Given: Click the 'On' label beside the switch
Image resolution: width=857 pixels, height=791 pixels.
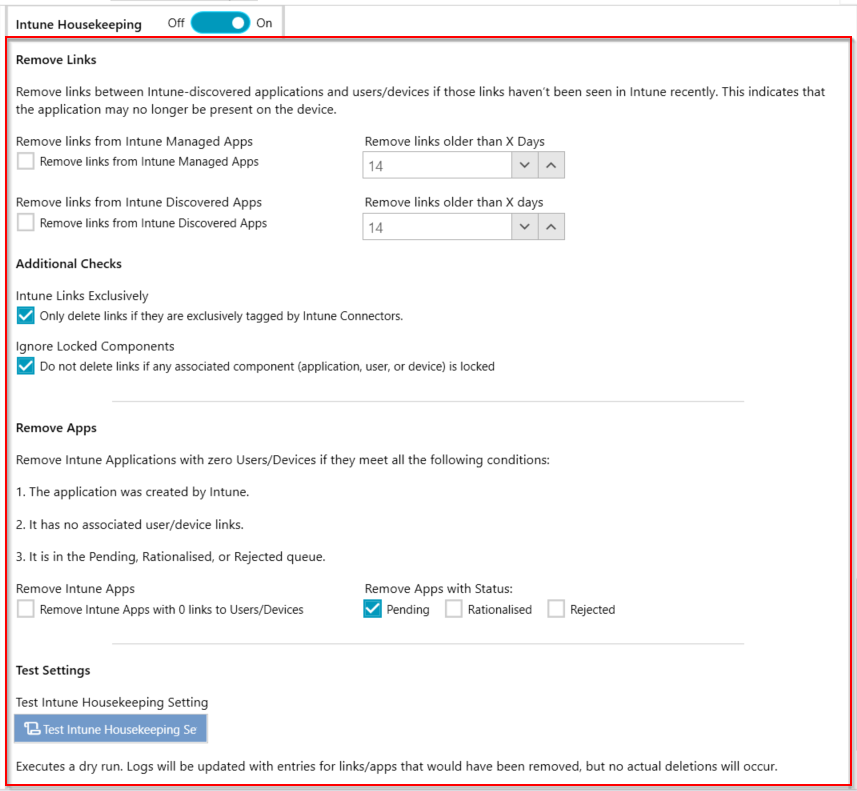Looking at the screenshot, I should point(265,23).
